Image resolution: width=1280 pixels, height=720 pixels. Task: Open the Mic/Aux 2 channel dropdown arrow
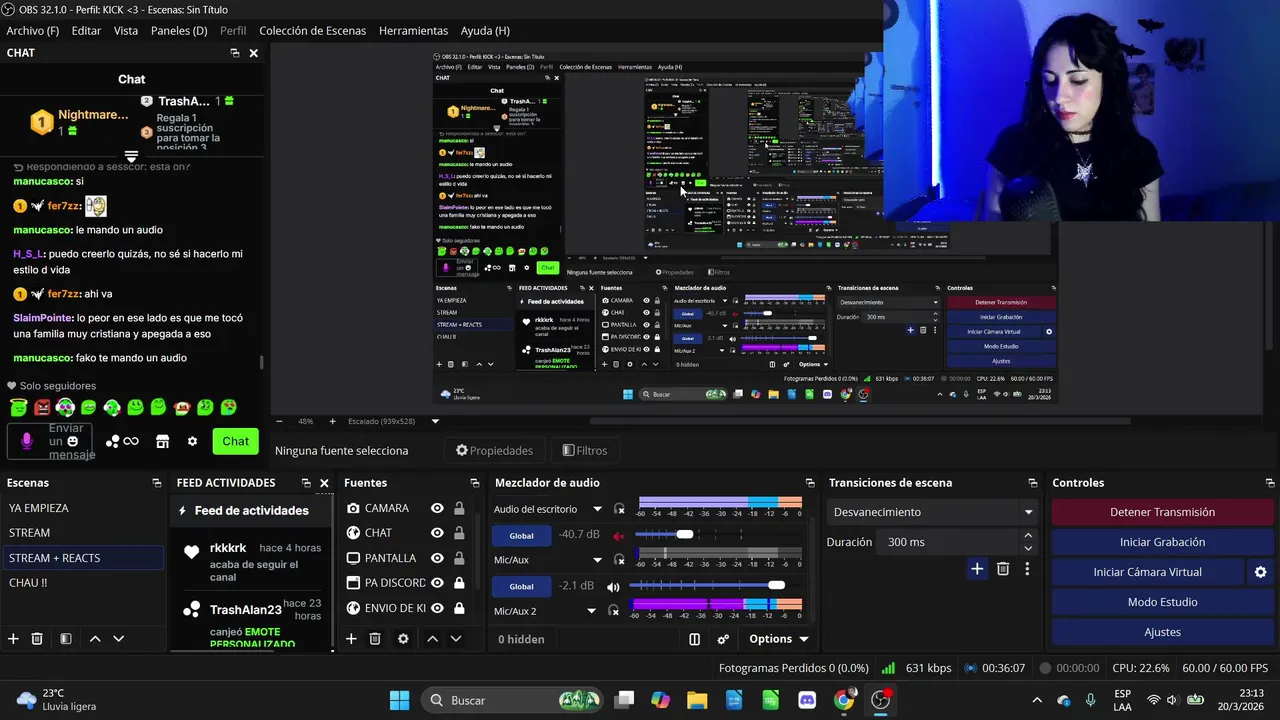[591, 611]
